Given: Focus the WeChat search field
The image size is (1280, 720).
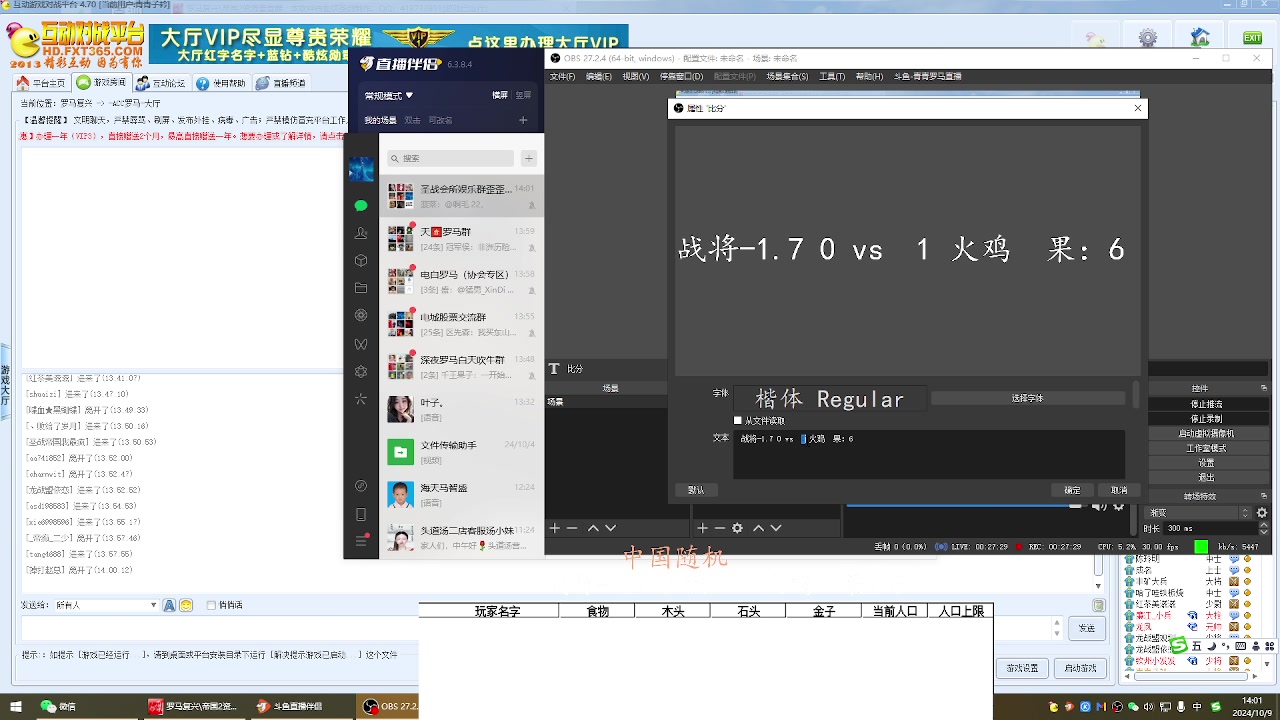Looking at the screenshot, I should click(x=450, y=158).
